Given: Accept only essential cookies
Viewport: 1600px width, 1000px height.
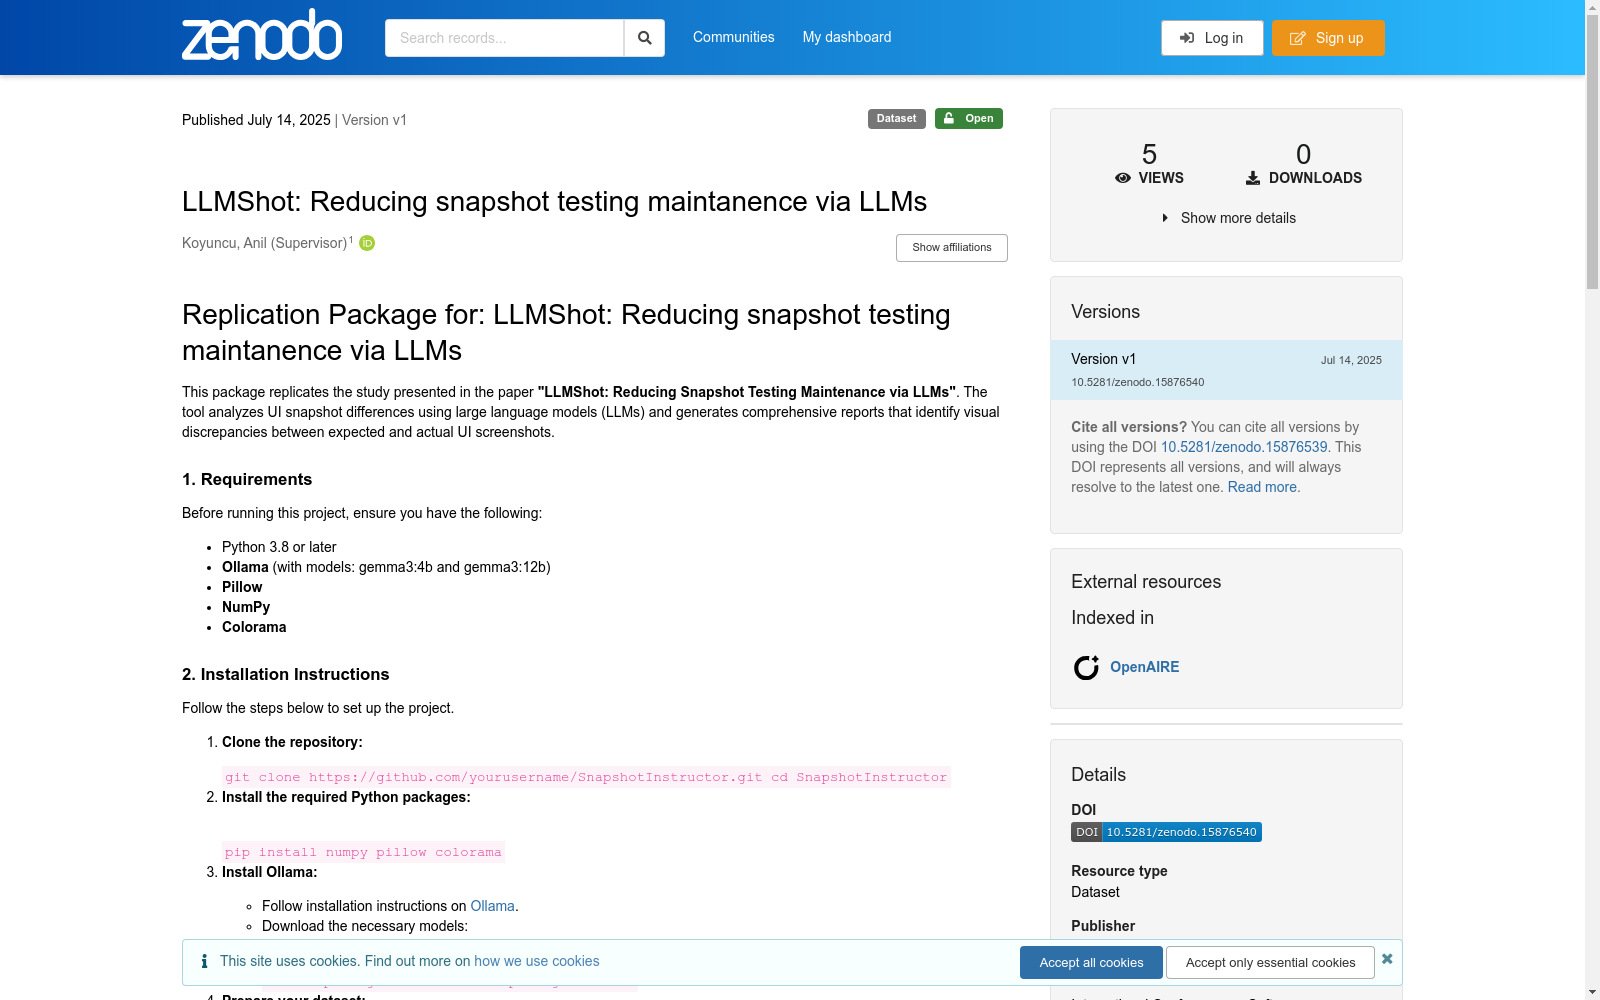Looking at the screenshot, I should point(1270,962).
